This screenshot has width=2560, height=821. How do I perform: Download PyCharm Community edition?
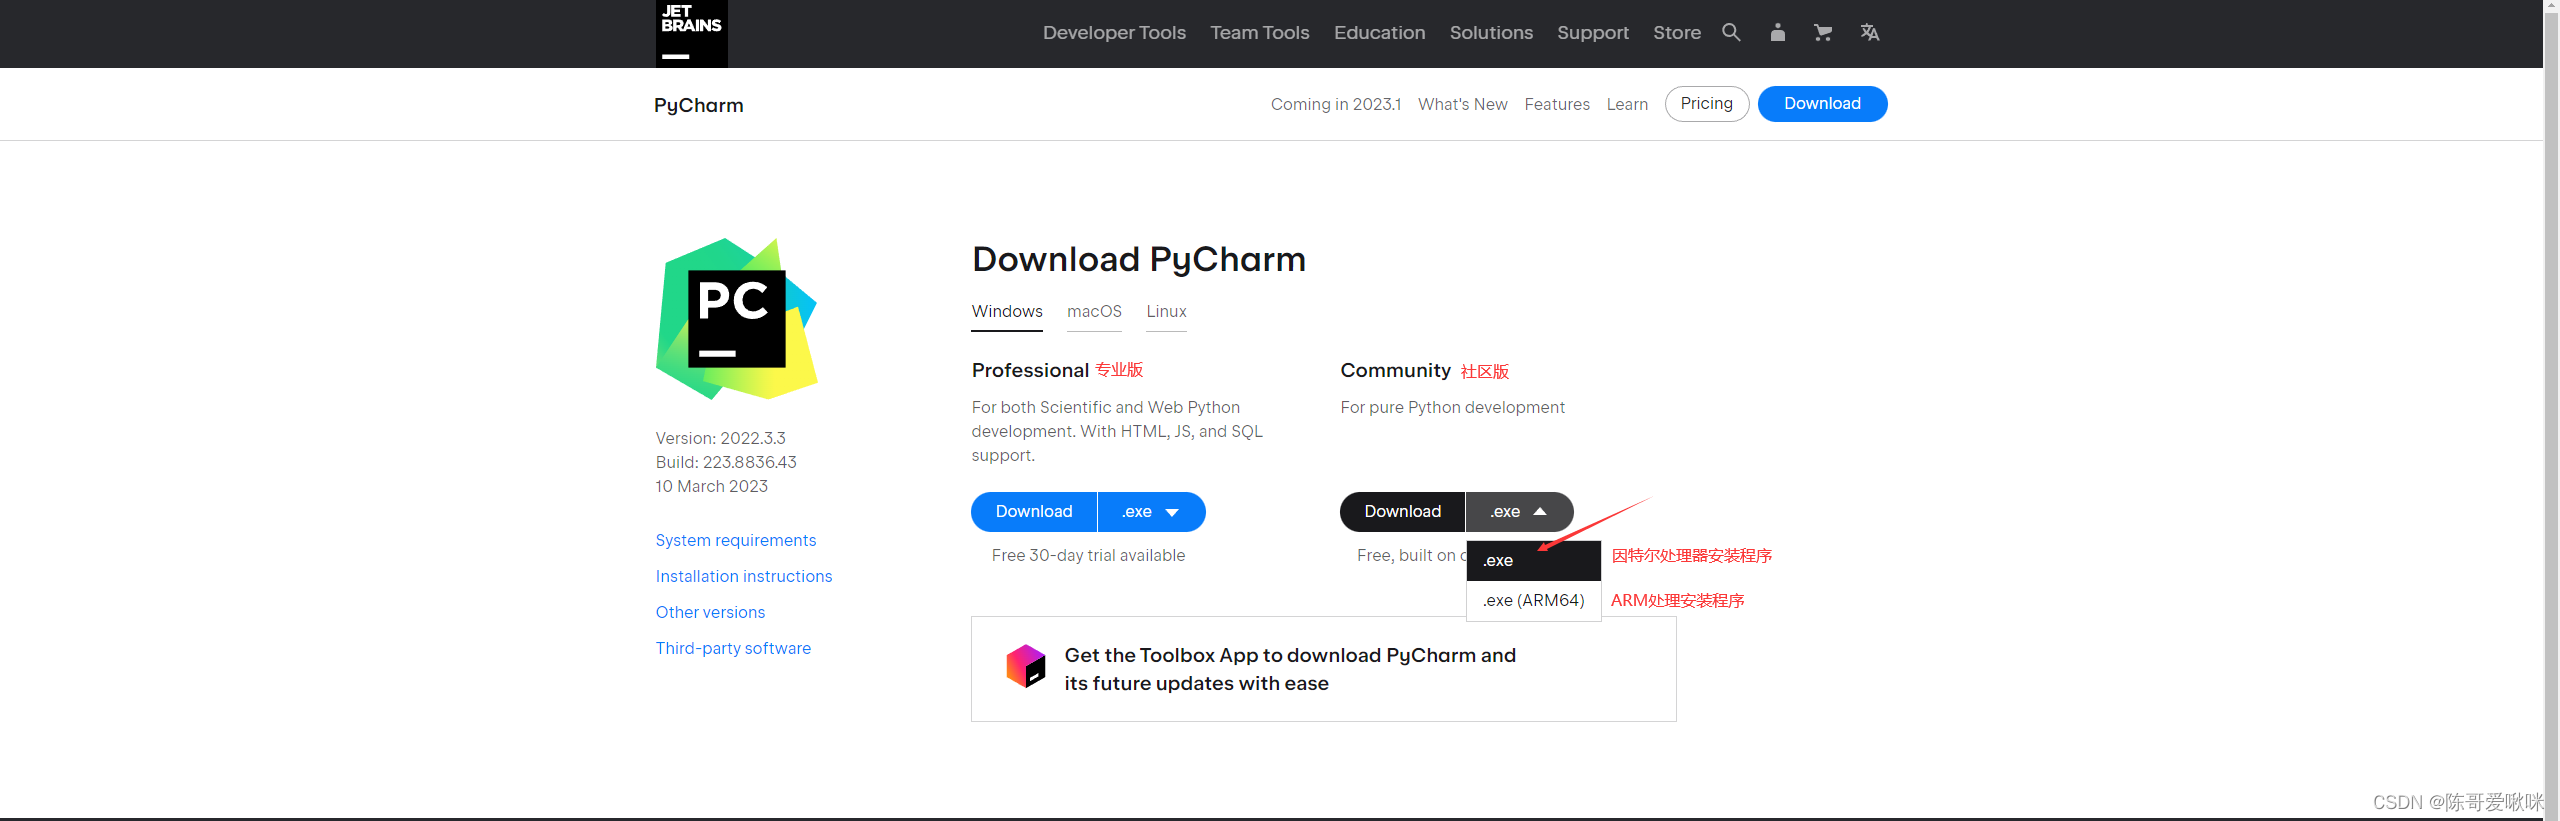tap(1402, 512)
